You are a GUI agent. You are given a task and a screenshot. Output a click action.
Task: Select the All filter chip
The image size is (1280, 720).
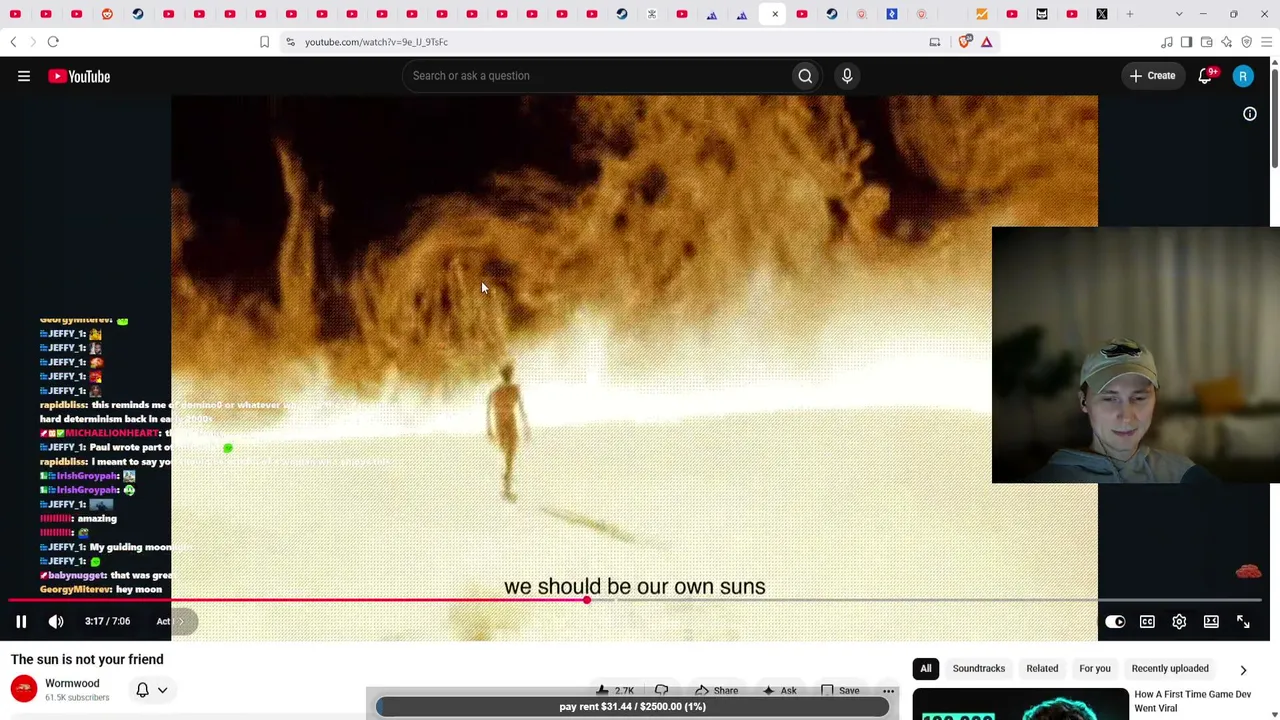tap(926, 669)
